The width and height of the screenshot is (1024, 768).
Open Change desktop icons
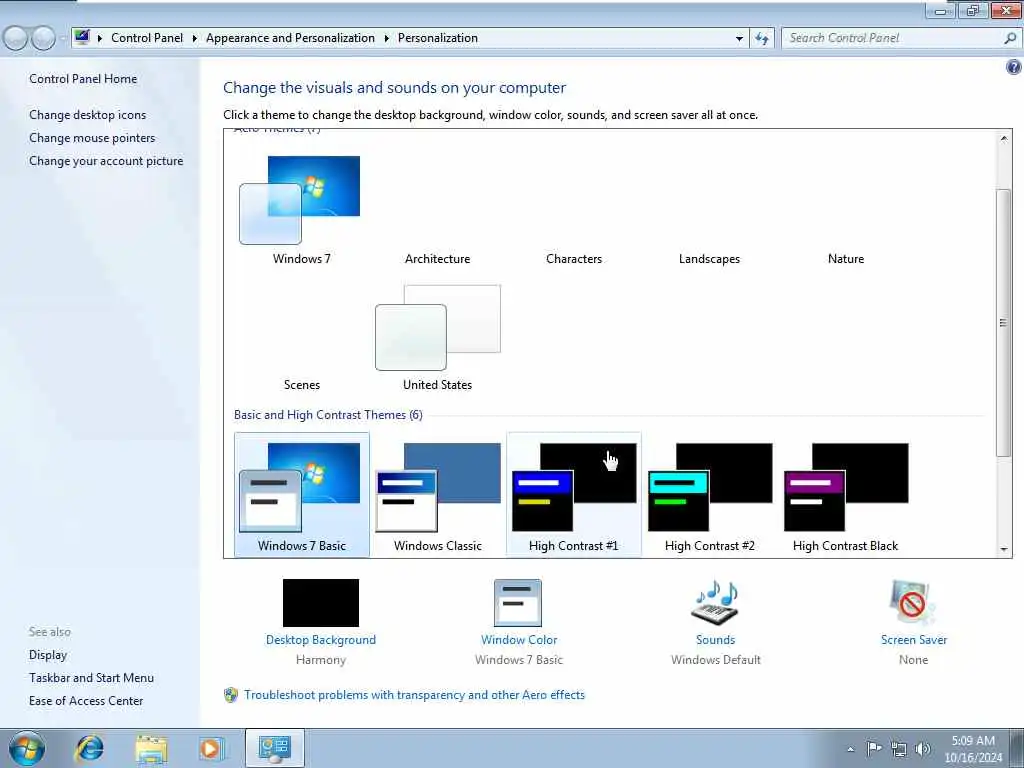(x=88, y=115)
